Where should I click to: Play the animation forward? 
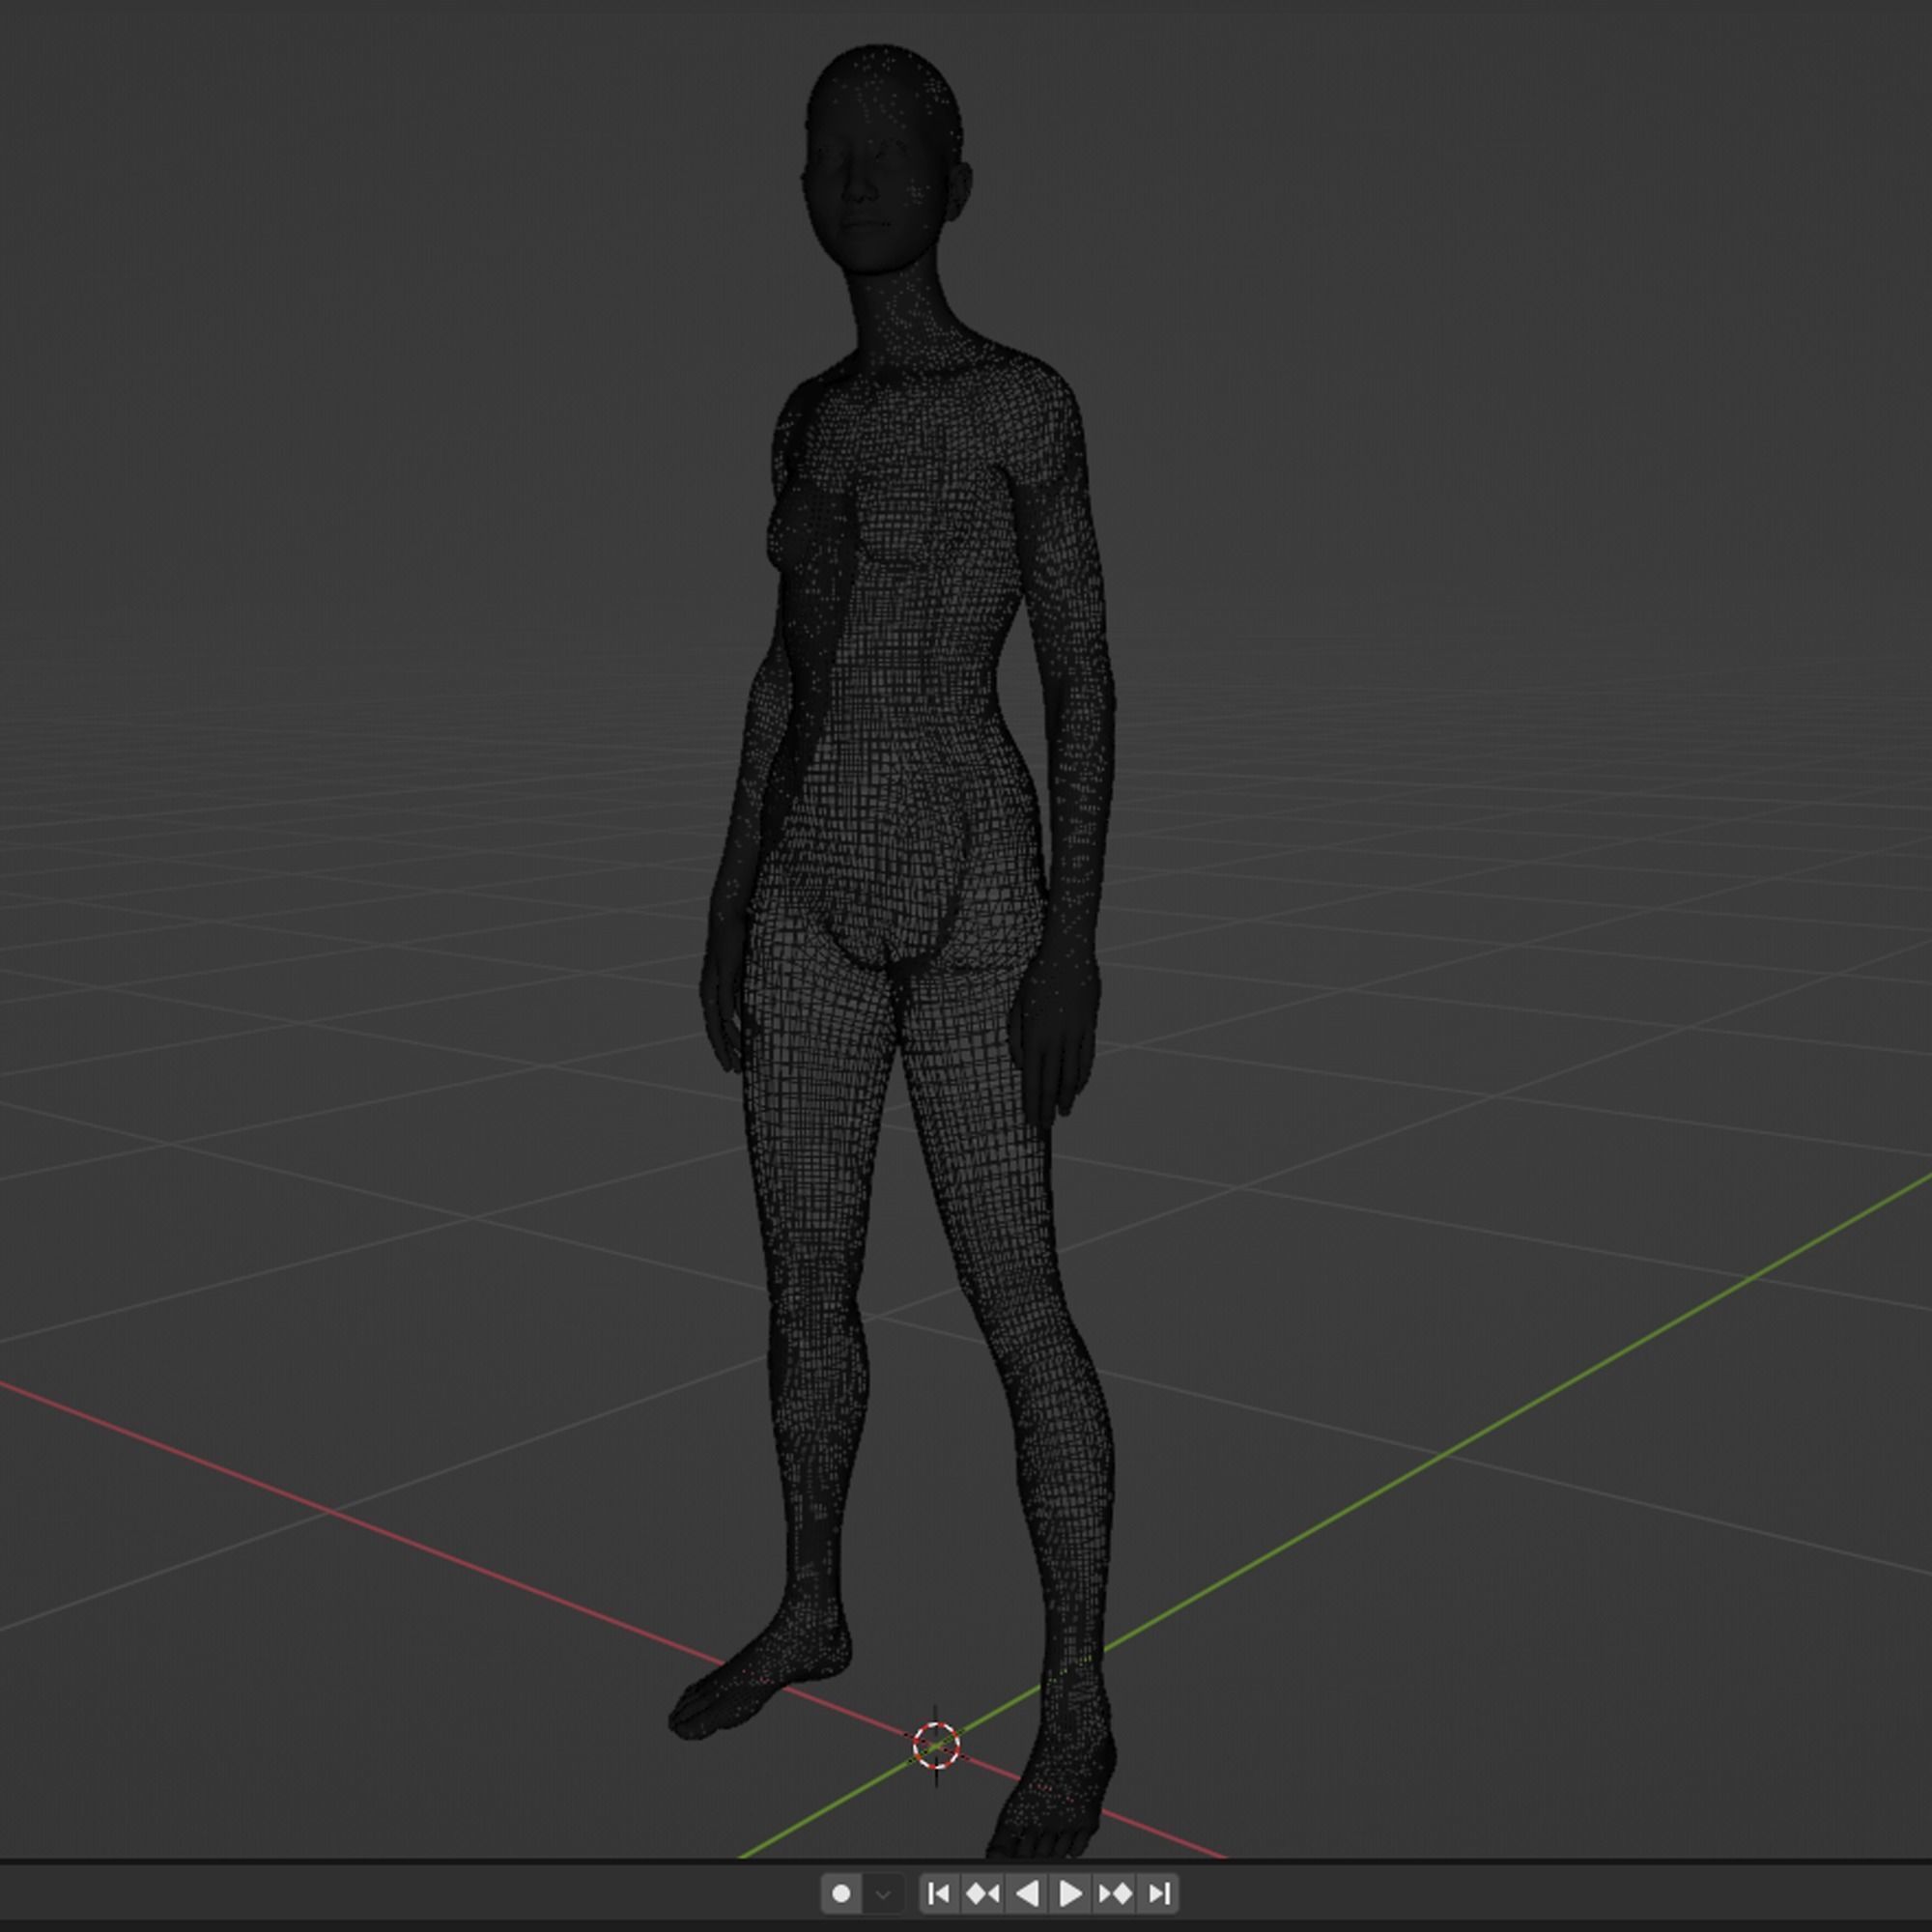(x=1069, y=1893)
